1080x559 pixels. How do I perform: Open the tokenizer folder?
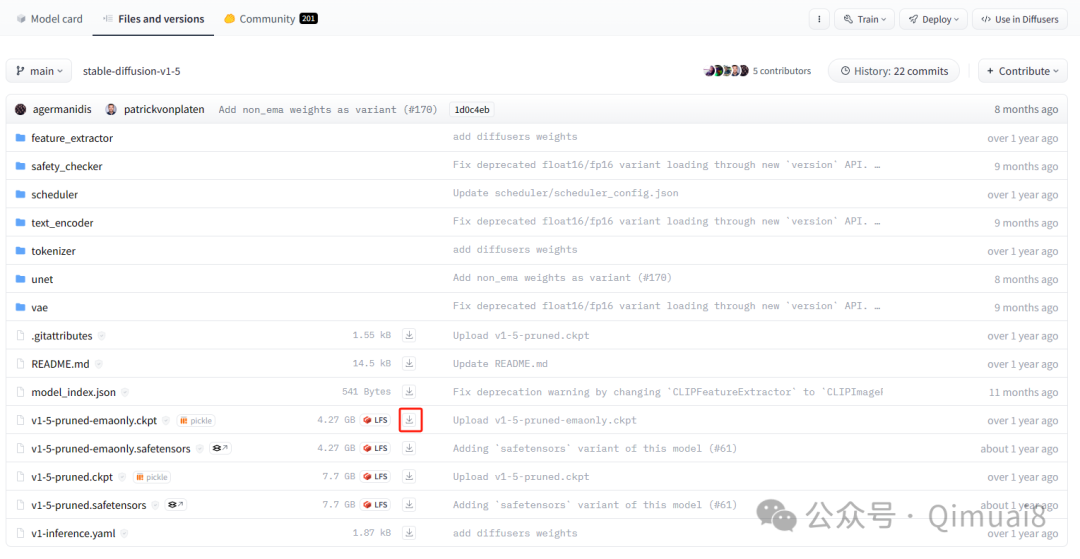53,251
